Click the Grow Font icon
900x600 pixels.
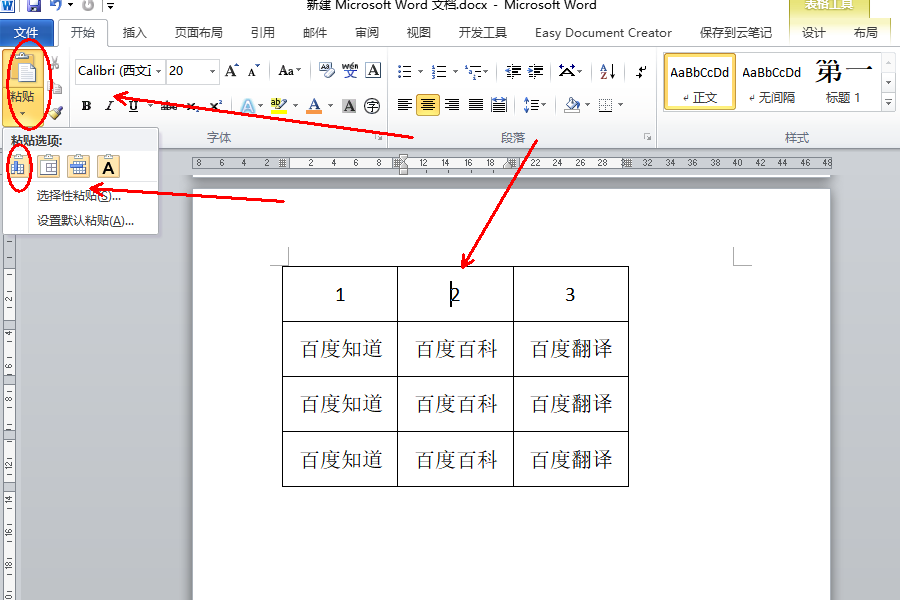click(x=231, y=71)
